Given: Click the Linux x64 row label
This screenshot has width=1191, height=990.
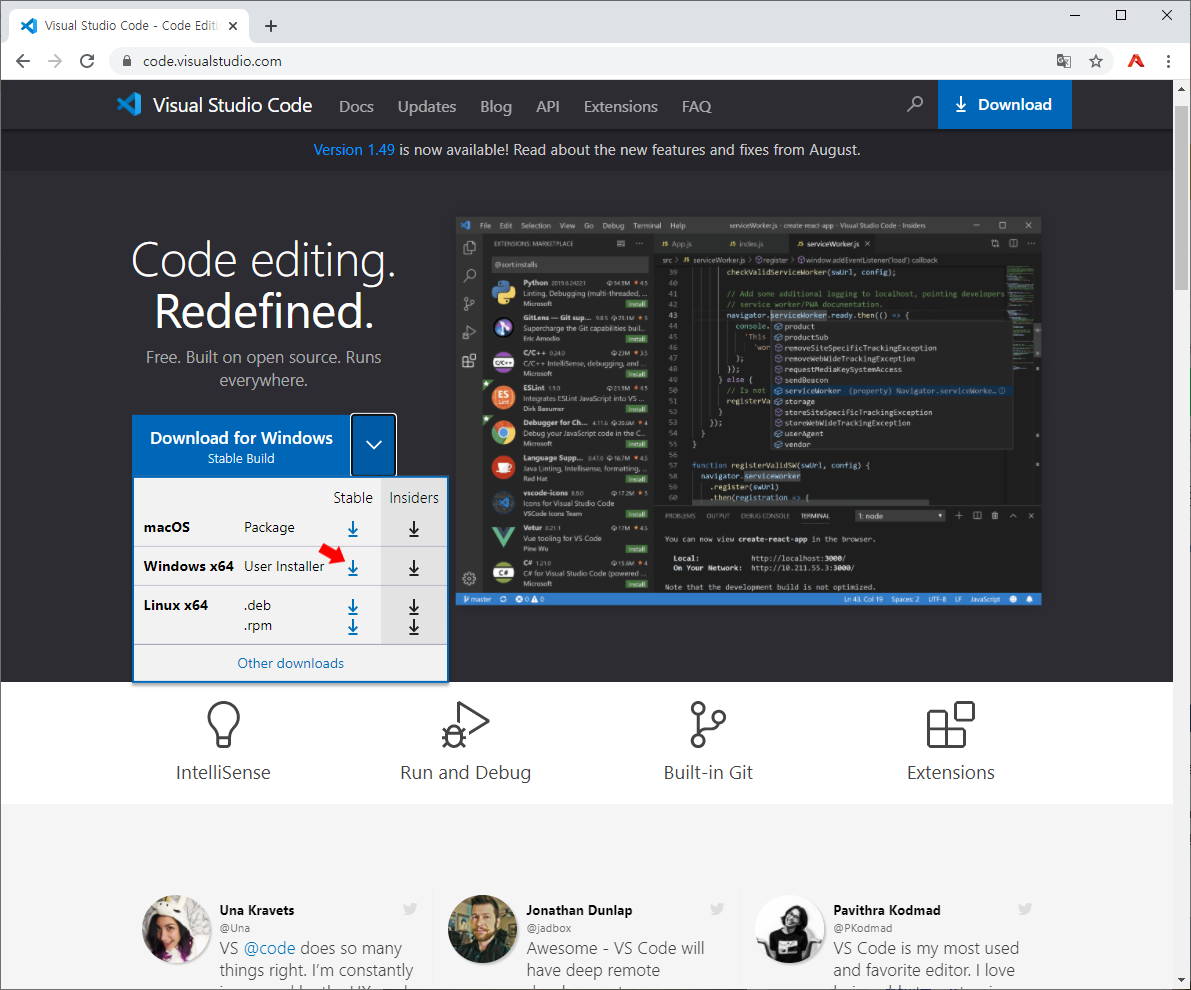Looking at the screenshot, I should pos(175,606).
